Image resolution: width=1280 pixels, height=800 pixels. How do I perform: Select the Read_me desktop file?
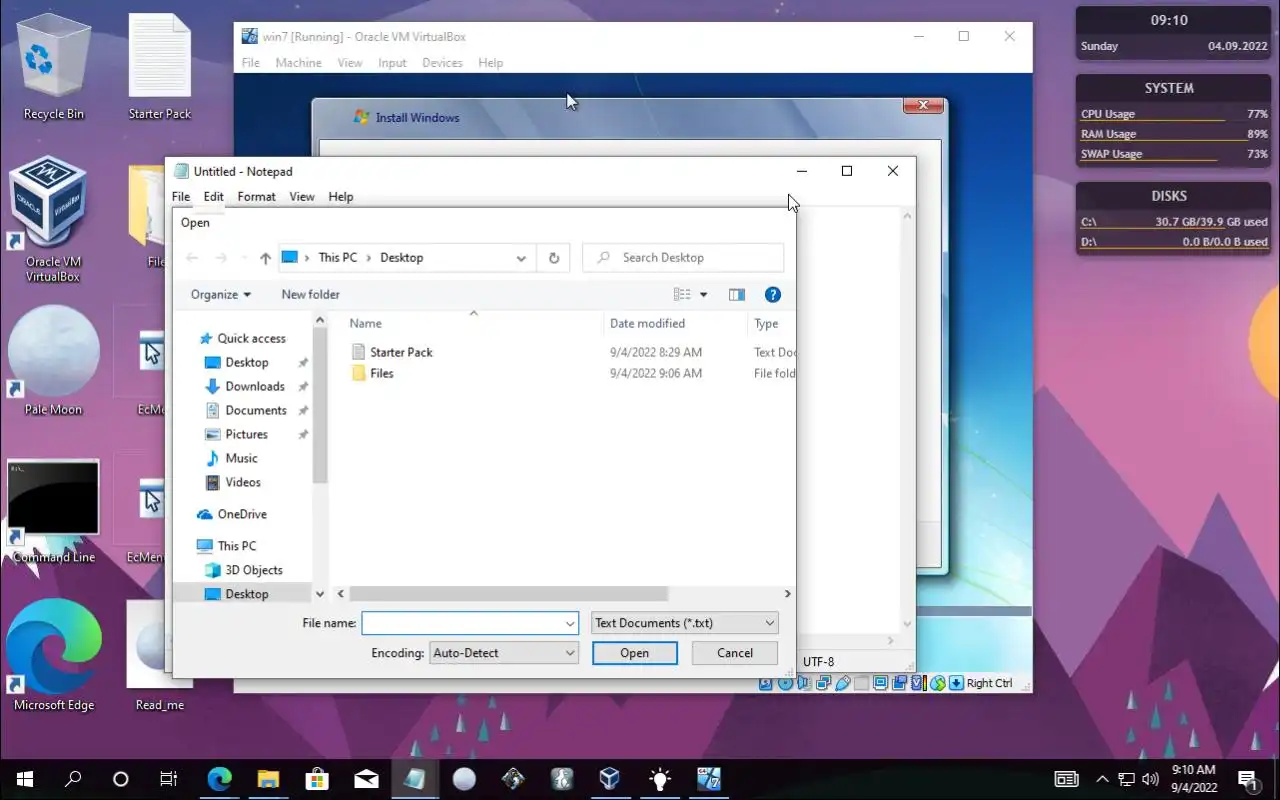(x=160, y=656)
